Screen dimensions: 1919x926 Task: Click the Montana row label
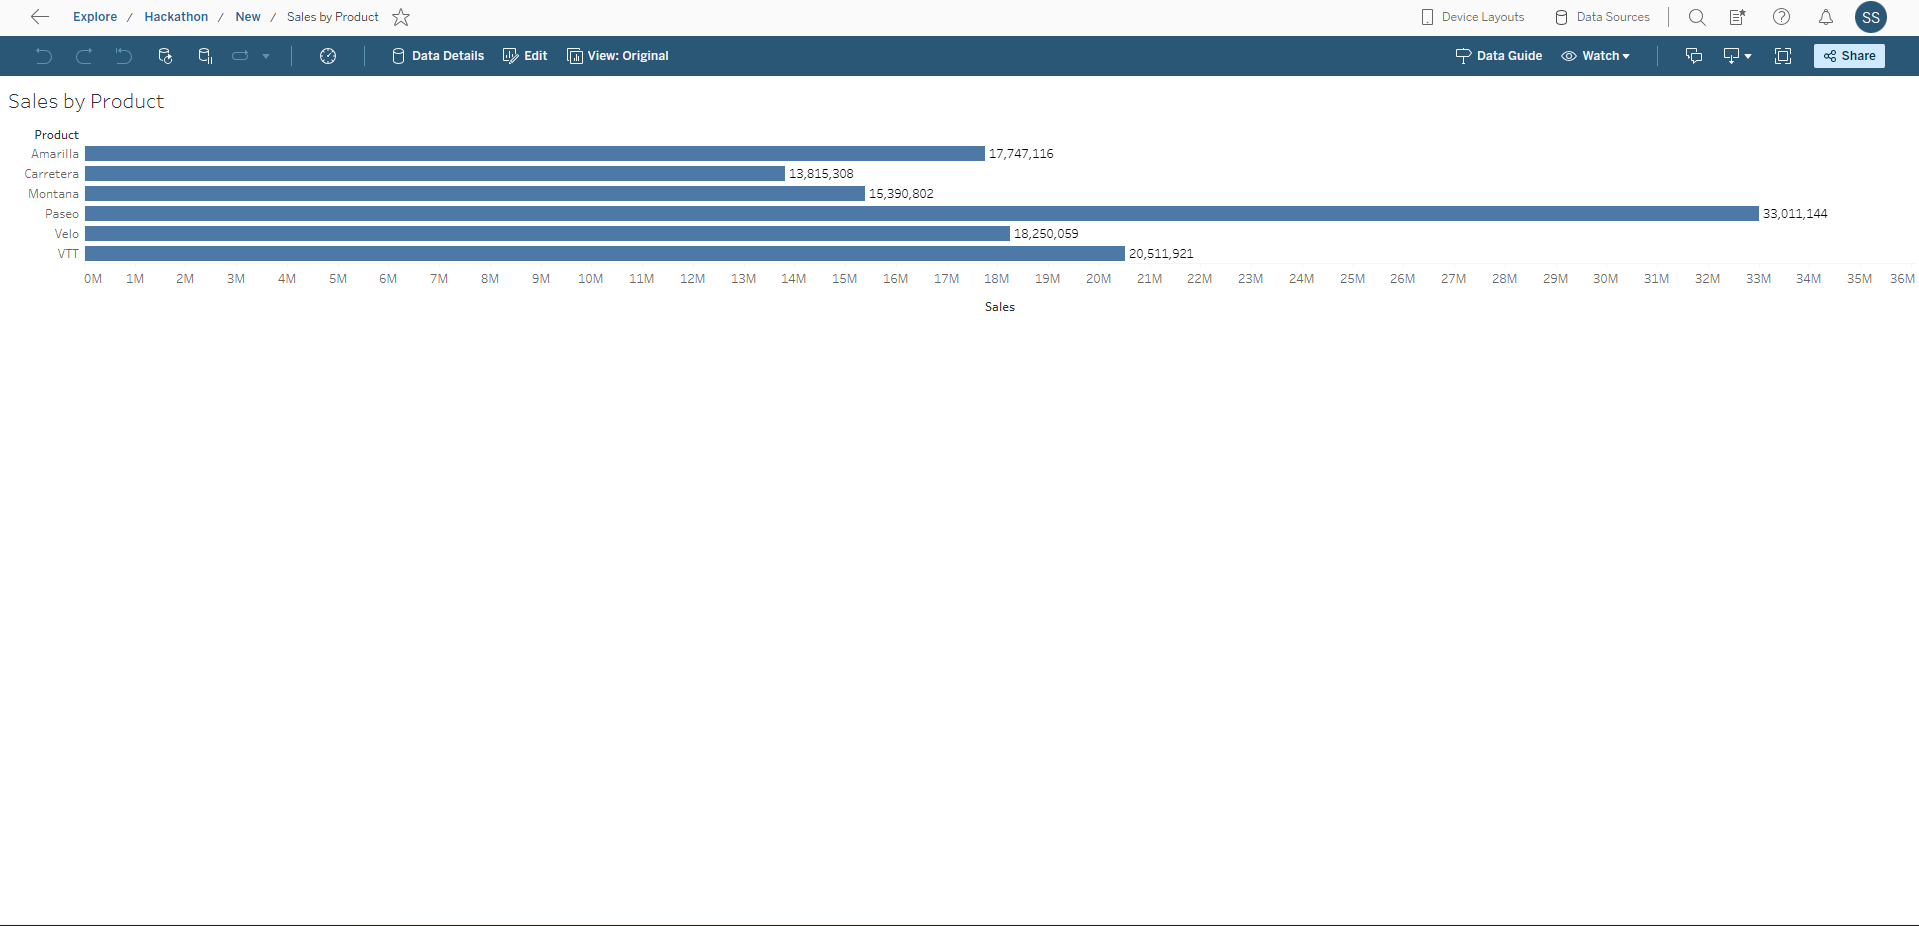(x=54, y=194)
